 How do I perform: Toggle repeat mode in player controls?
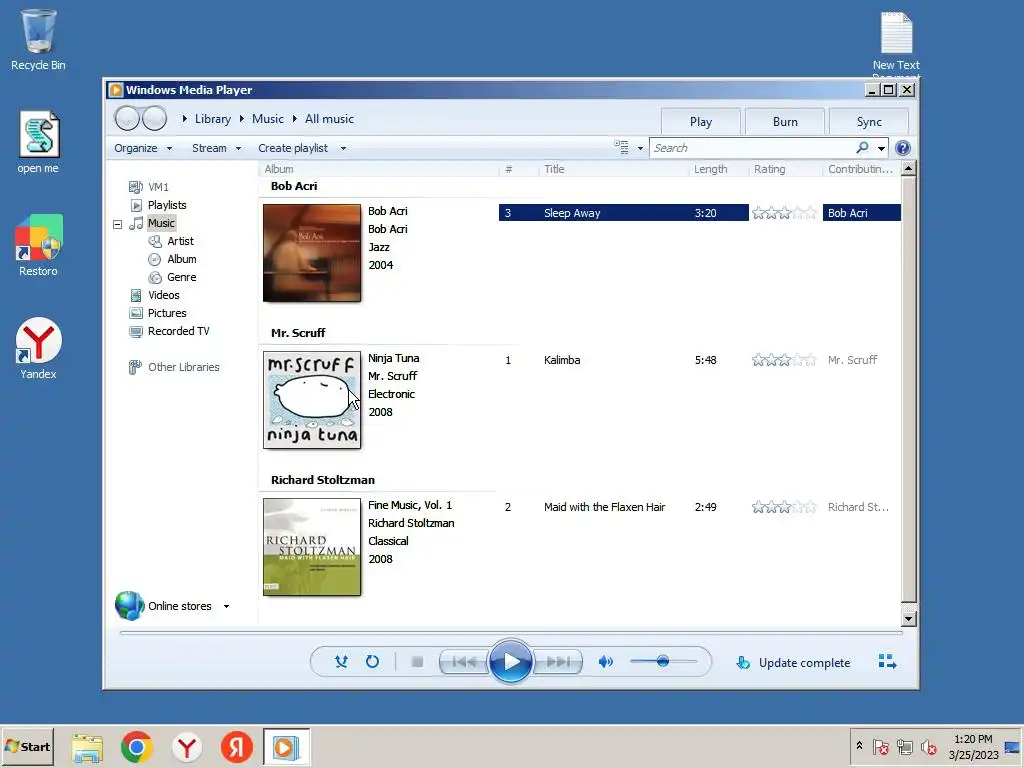[372, 662]
